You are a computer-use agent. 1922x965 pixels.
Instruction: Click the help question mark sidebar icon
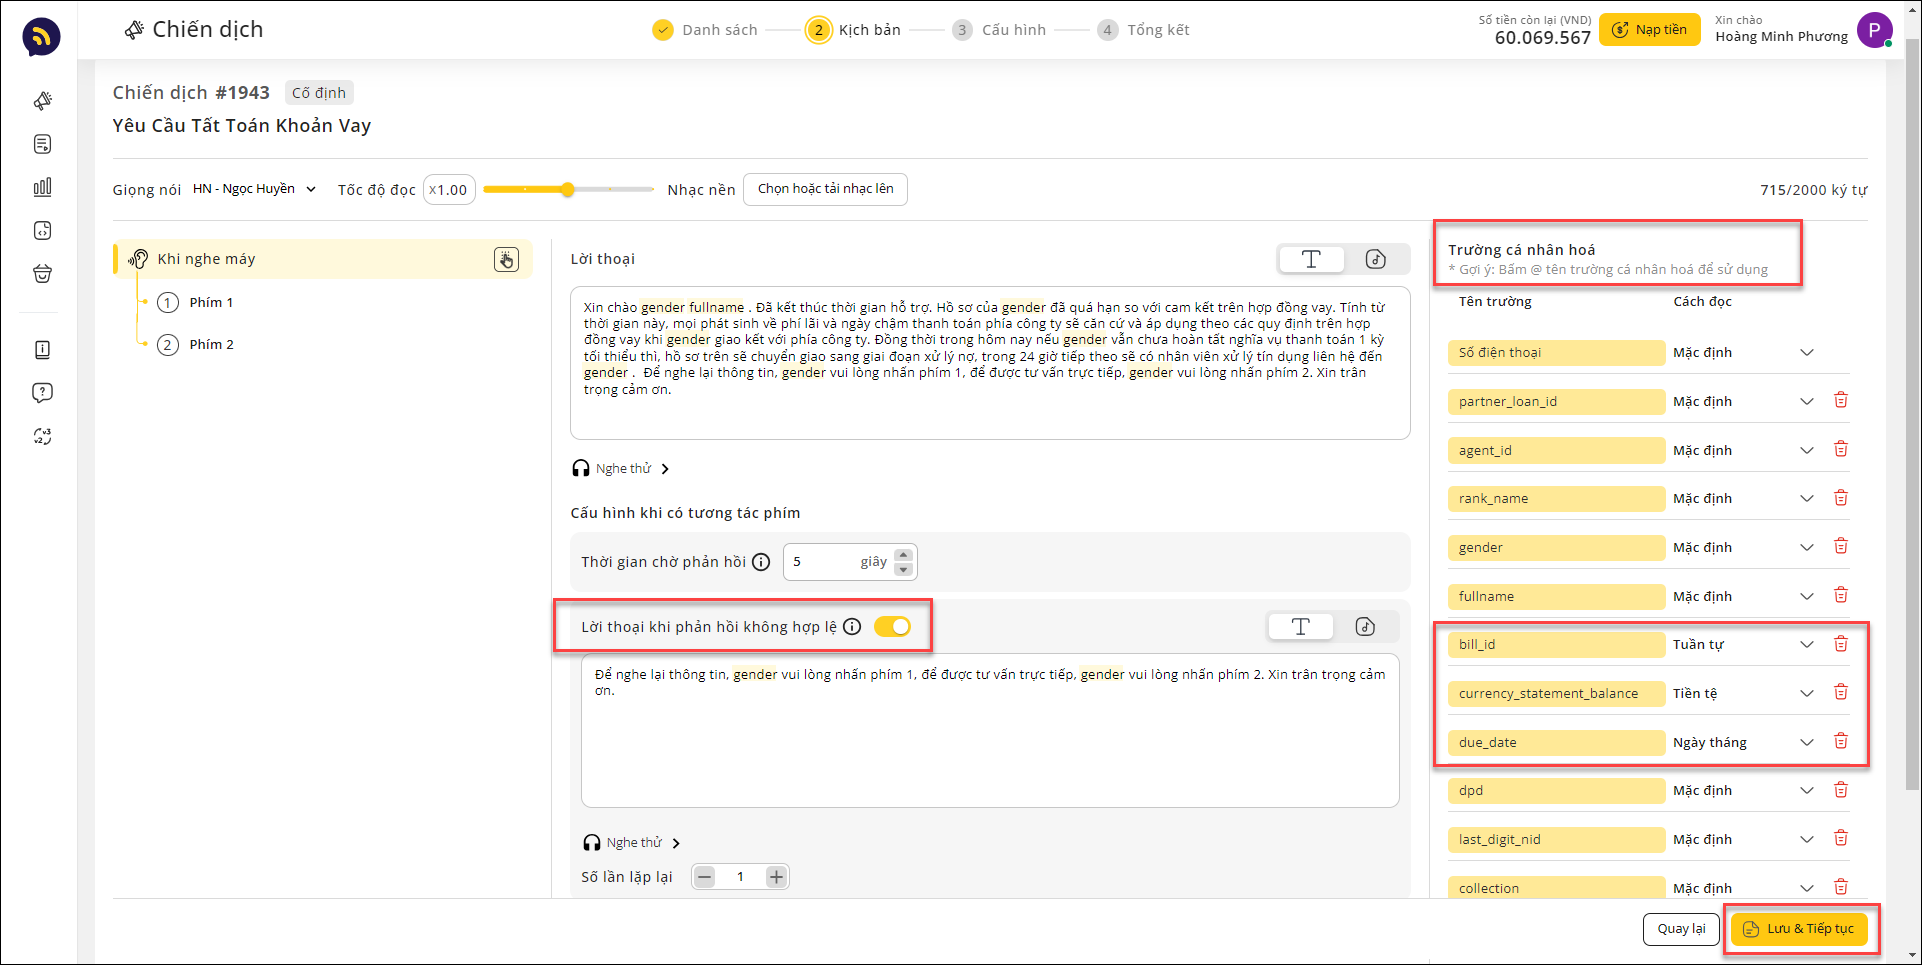click(x=42, y=393)
